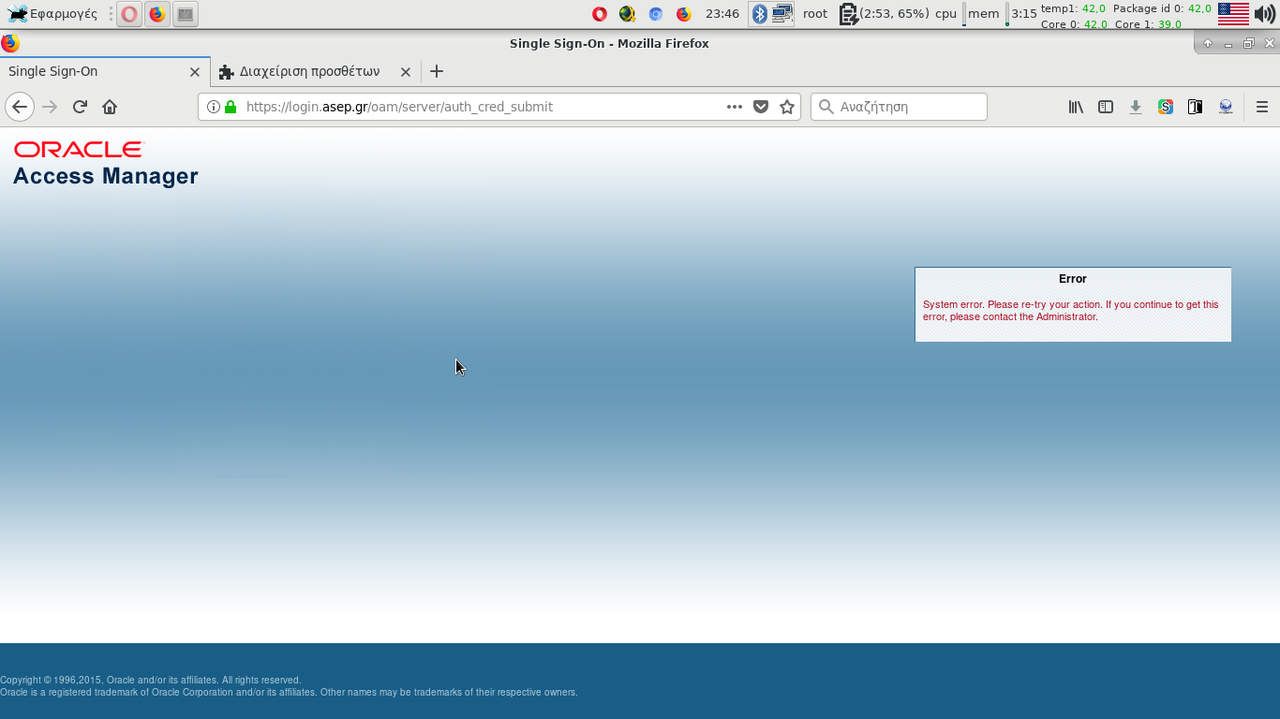
Task: Open the Library bookmarks and history button
Action: tap(1076, 107)
